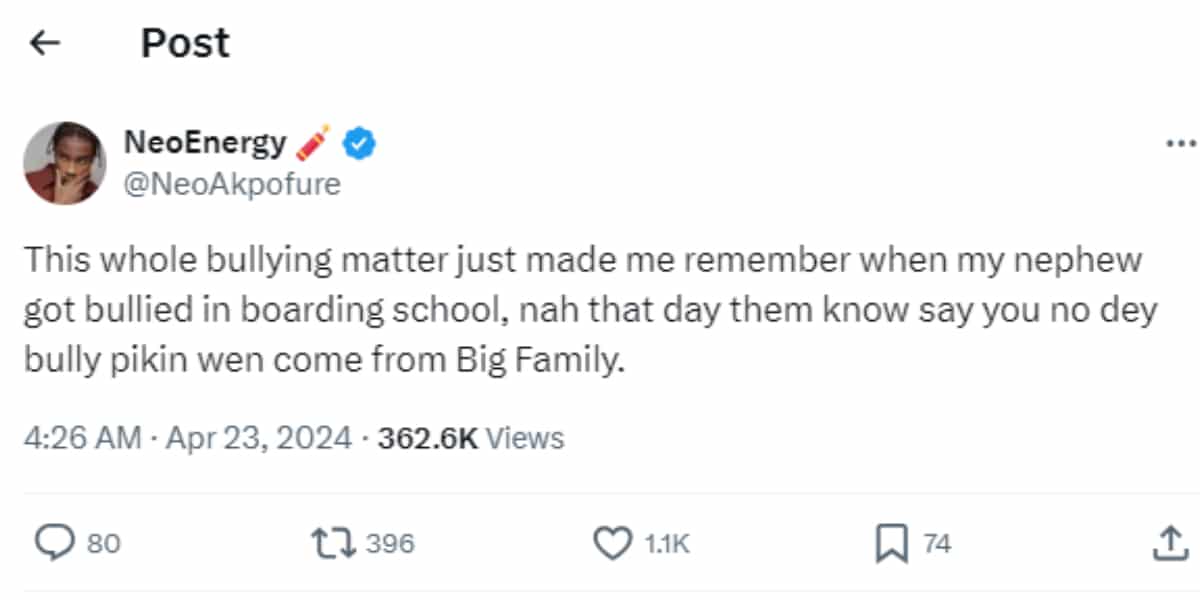Click the 1.1K likes count
Screen dimensions: 1200x600
tap(666, 543)
